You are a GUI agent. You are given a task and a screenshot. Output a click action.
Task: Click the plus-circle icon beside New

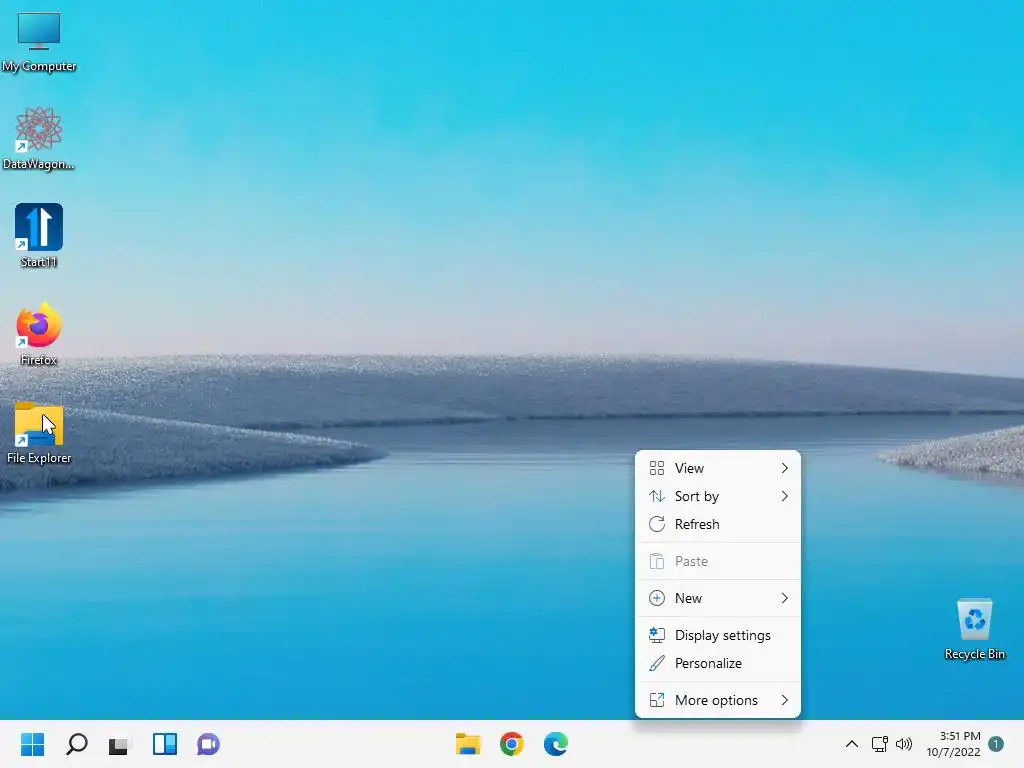tap(657, 598)
